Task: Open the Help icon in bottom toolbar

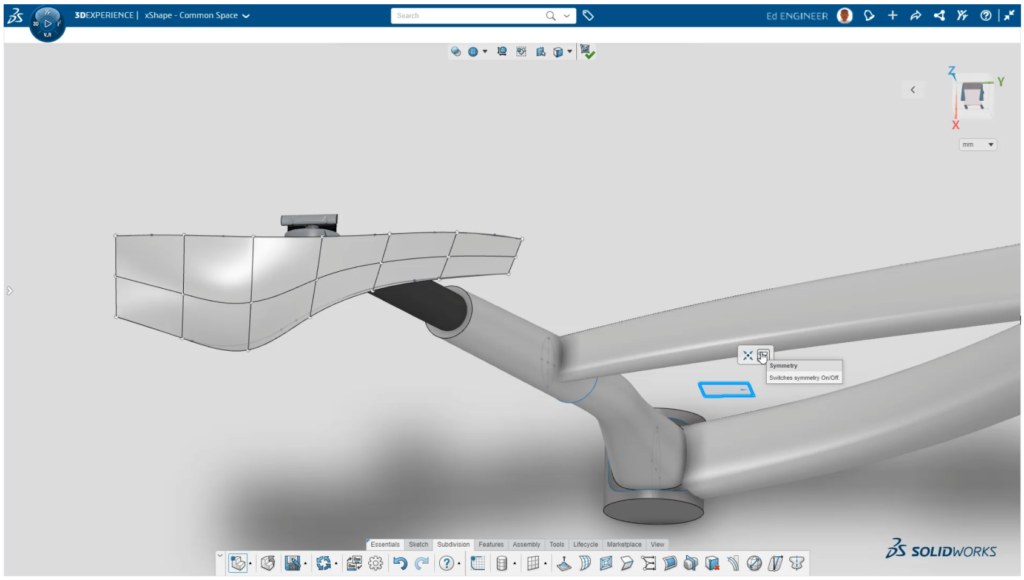Action: 448,563
